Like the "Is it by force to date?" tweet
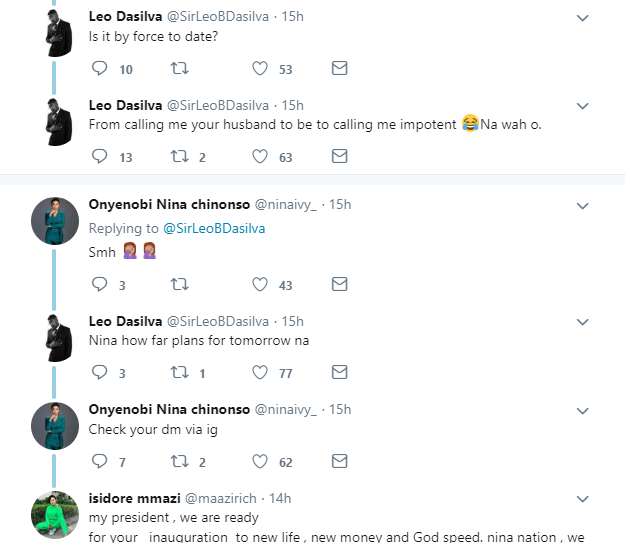The width and height of the screenshot is (625, 543). pos(260,68)
